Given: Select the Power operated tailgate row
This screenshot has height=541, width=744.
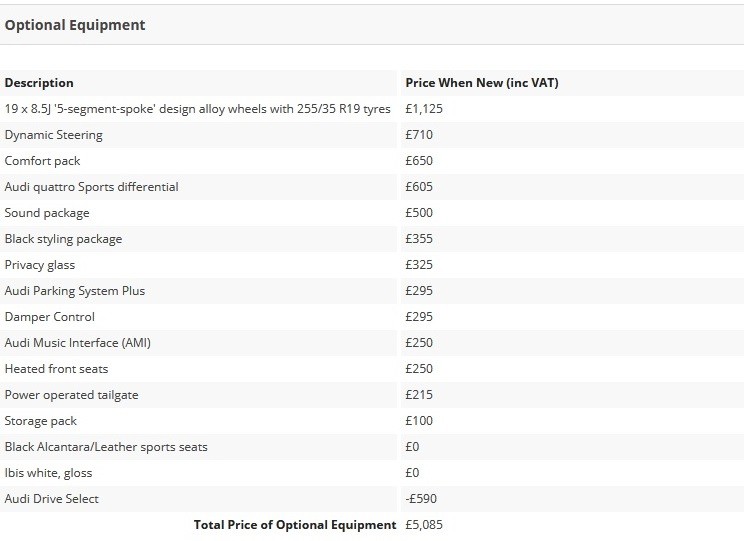Looking at the screenshot, I should click(x=372, y=395).
